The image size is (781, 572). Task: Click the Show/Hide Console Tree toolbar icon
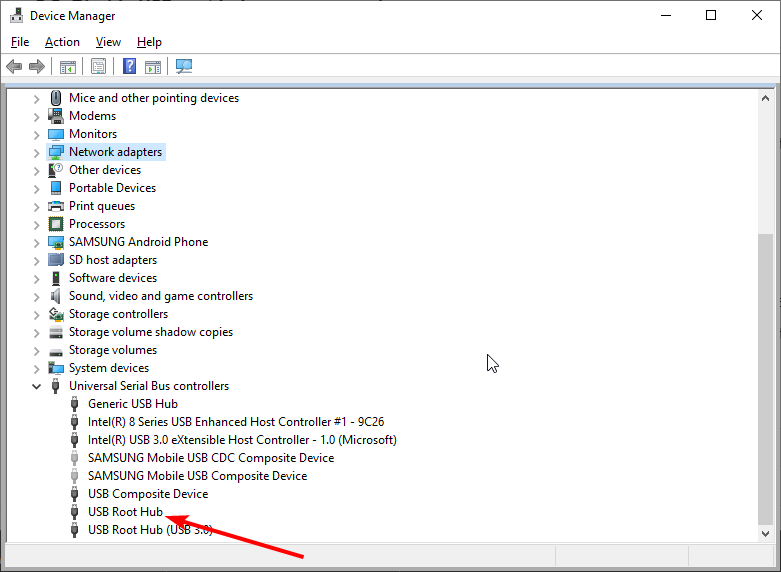click(x=68, y=66)
